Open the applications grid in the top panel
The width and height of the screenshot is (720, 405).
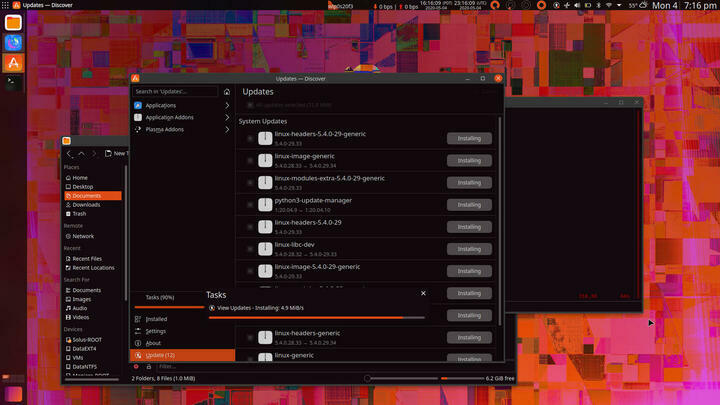click(x=5, y=5)
